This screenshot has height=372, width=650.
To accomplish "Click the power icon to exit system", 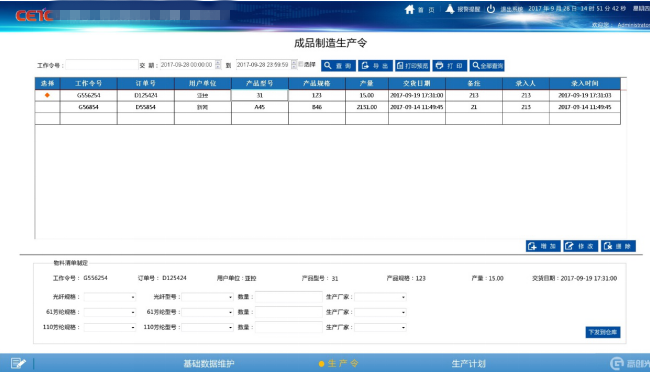I will tap(491, 9).
